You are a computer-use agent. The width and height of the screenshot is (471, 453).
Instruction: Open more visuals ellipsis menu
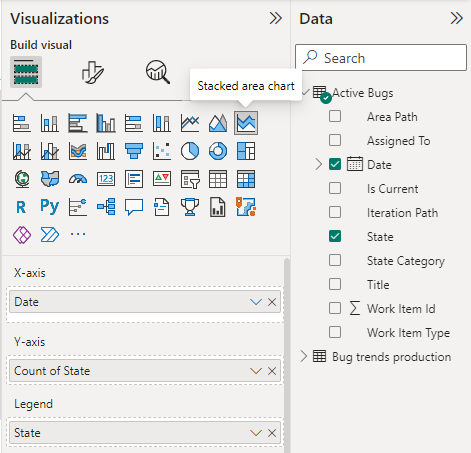coord(78,234)
